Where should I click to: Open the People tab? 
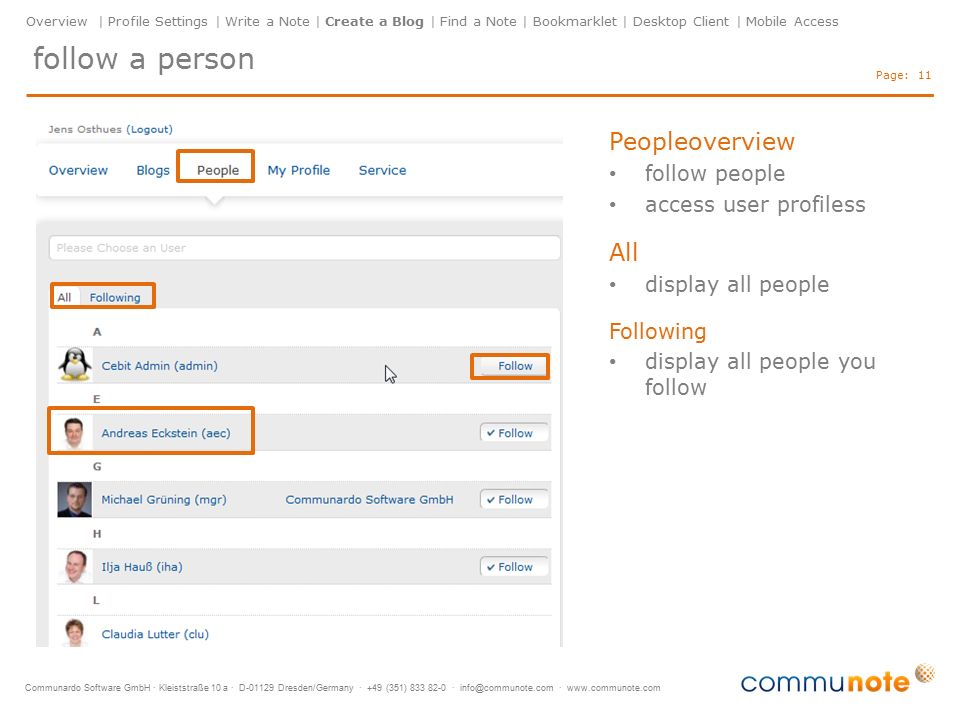click(218, 170)
